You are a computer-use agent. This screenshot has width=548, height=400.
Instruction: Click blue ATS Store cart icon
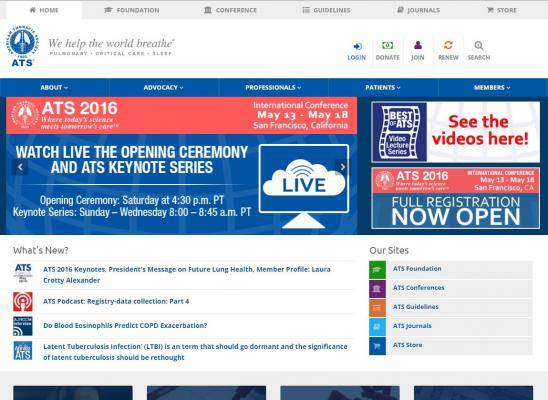click(x=377, y=346)
